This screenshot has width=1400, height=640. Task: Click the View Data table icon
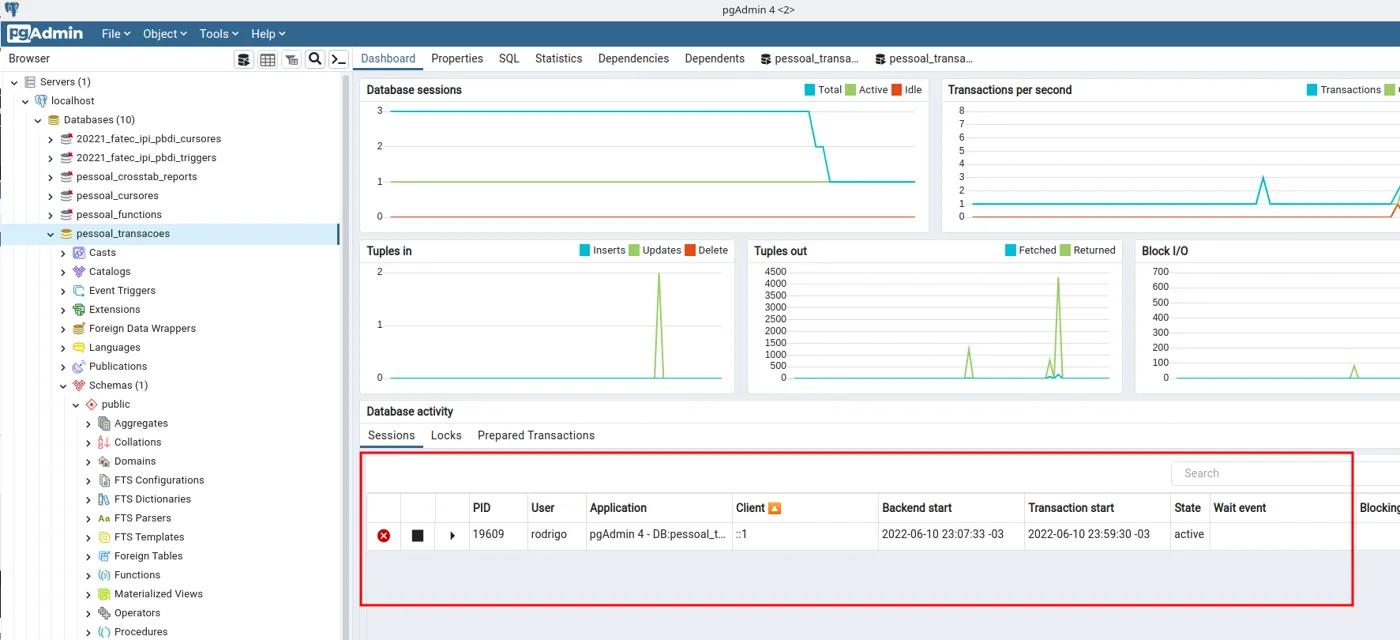click(x=268, y=60)
